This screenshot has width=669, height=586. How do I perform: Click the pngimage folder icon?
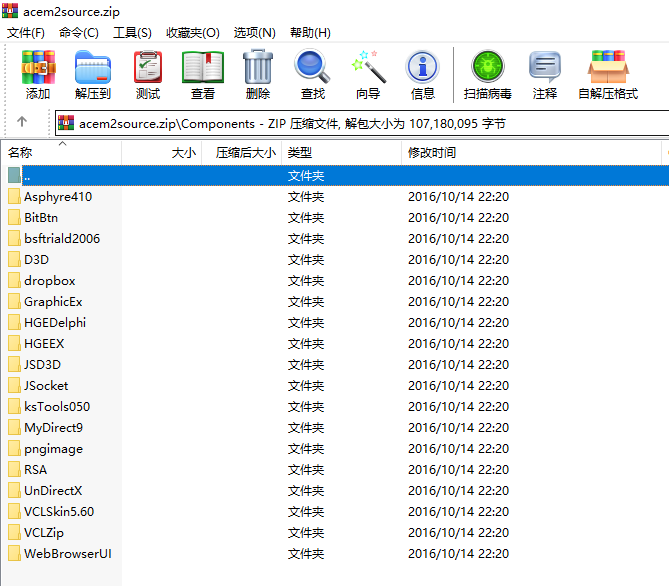click(14, 449)
